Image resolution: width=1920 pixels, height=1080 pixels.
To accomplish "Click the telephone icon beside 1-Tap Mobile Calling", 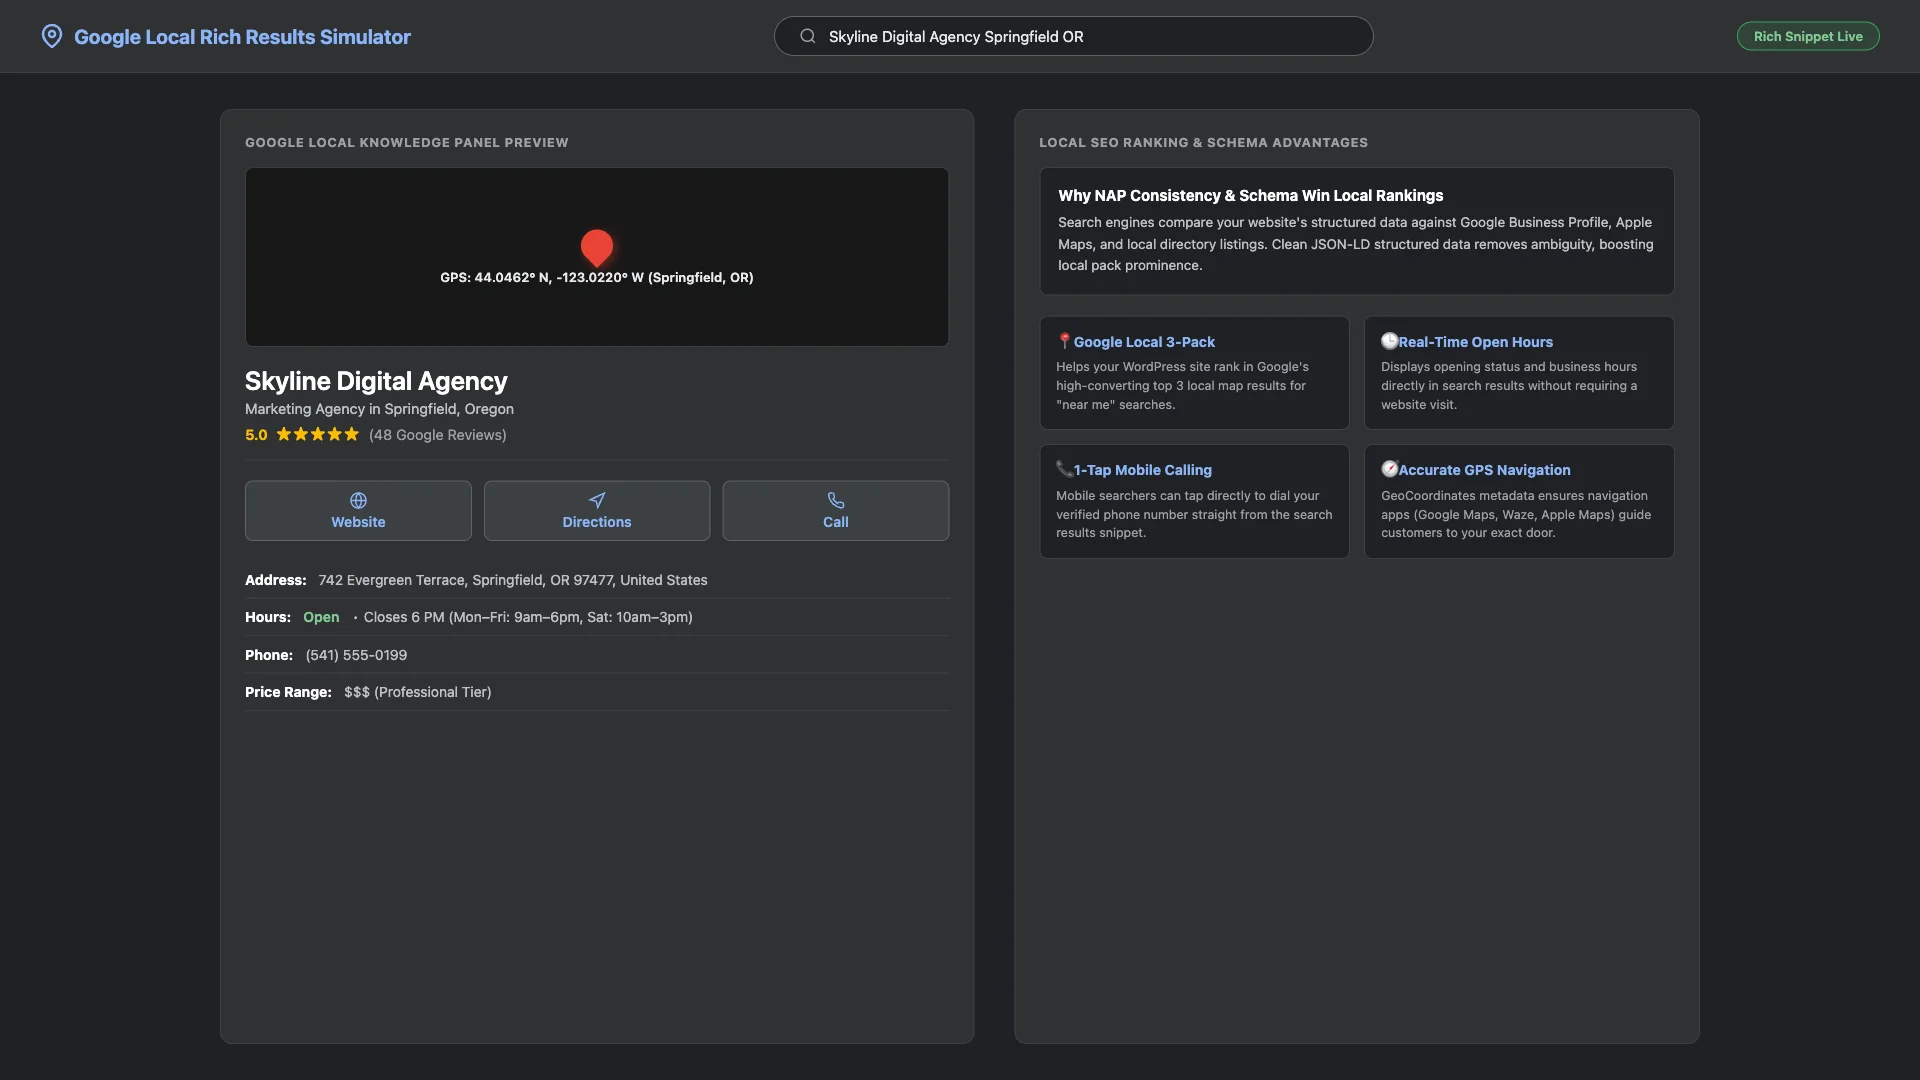I will click(x=1064, y=469).
